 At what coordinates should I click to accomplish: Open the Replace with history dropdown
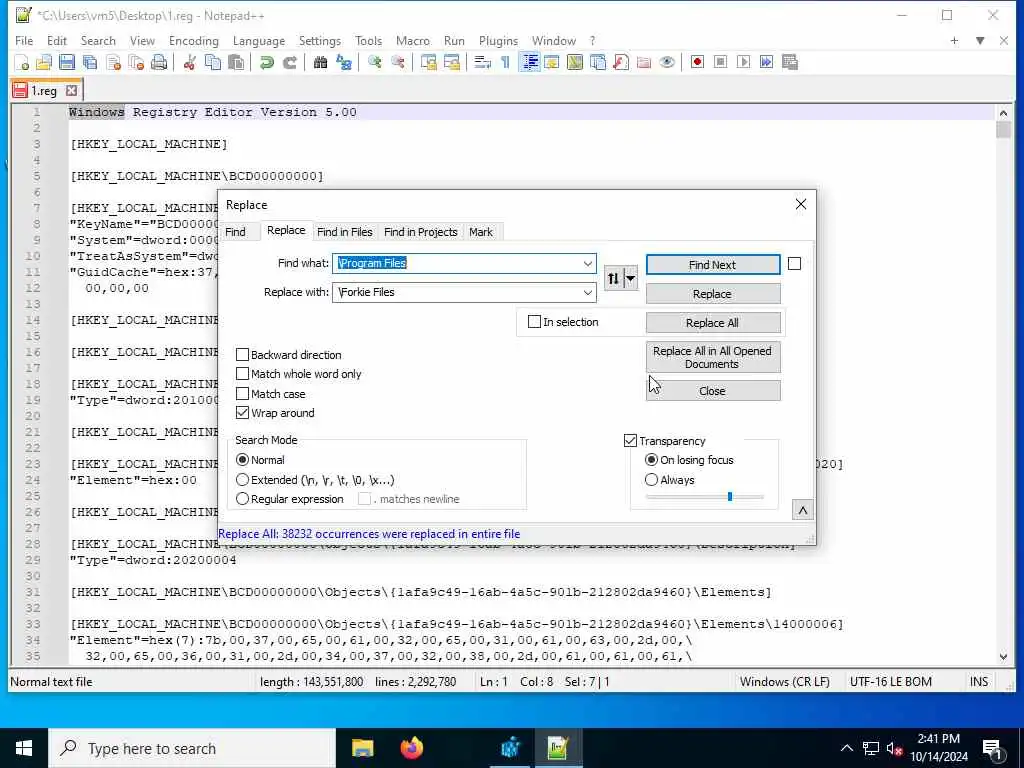tap(588, 293)
